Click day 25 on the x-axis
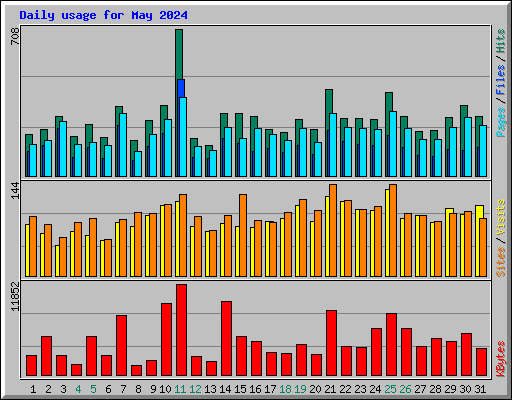The width and height of the screenshot is (512, 400). (390, 389)
